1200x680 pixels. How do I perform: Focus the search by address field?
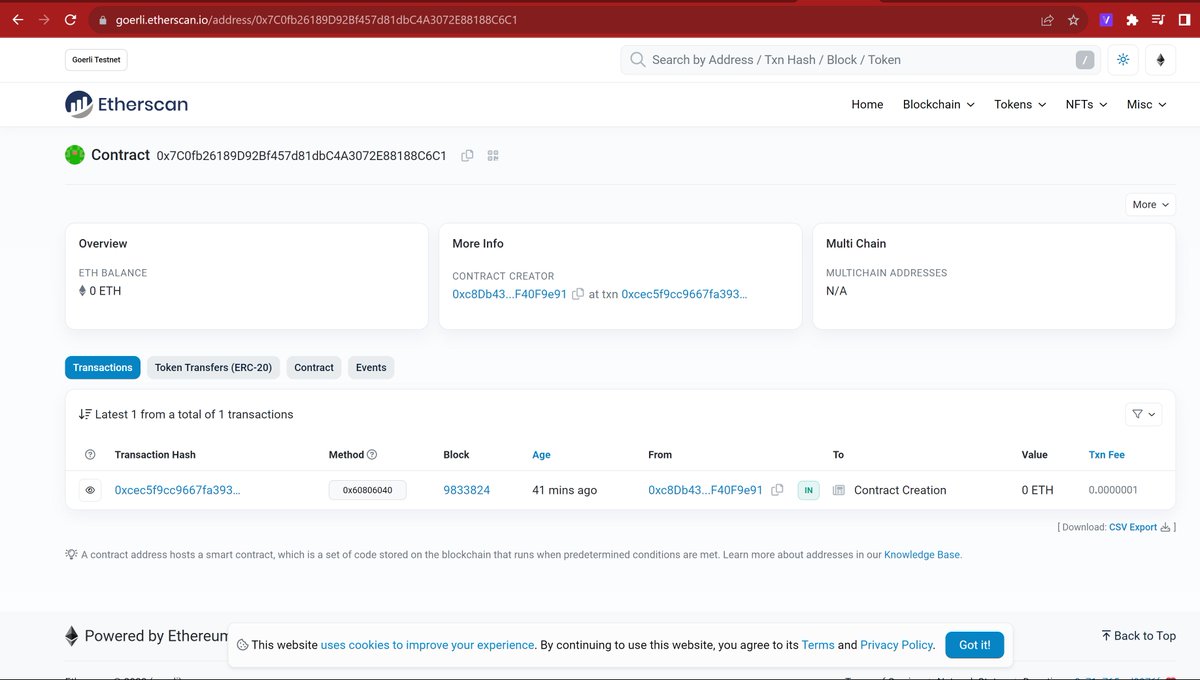pos(860,60)
